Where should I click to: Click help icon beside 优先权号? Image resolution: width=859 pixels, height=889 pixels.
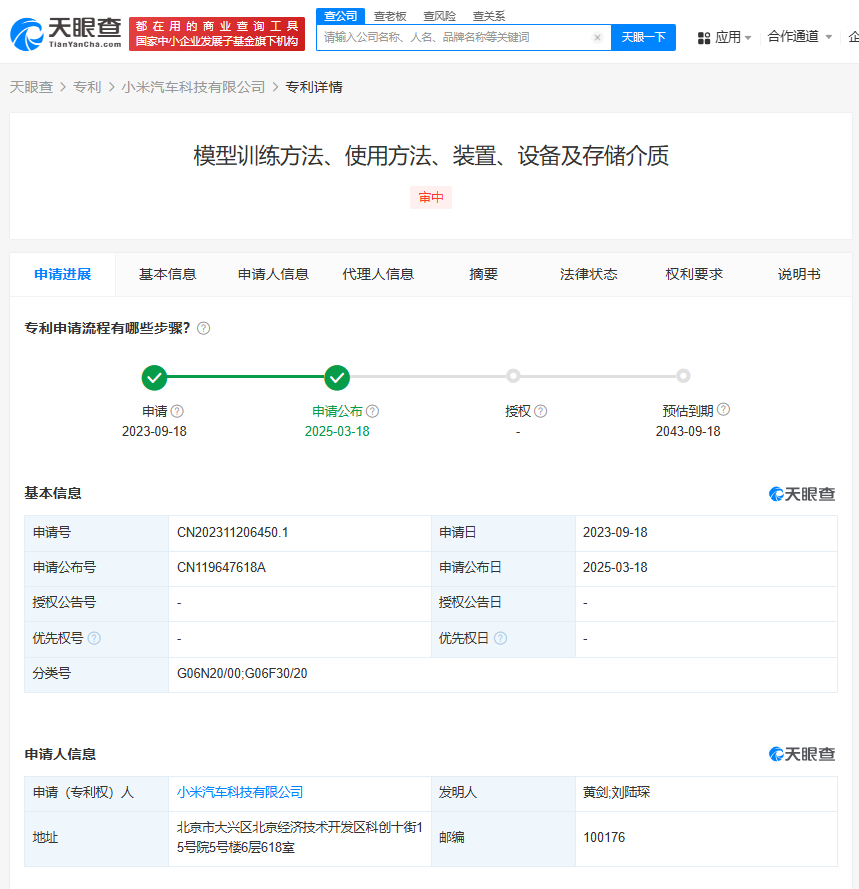click(x=94, y=638)
